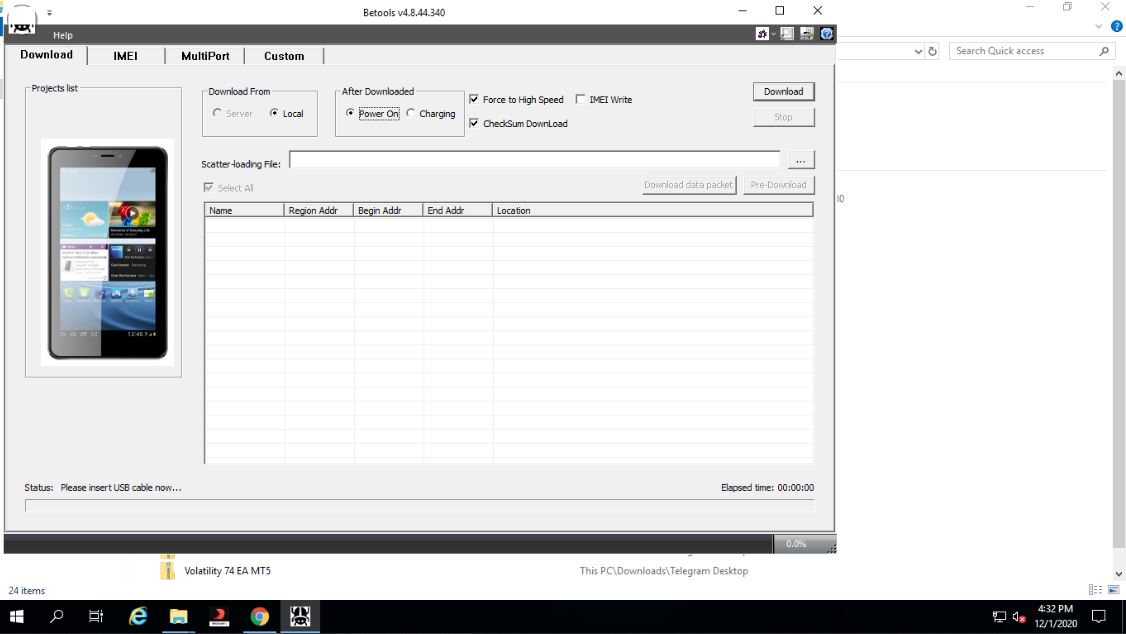Screen dimensions: 1126x634
Task: Open the MultiPort tab
Action: (x=205, y=56)
